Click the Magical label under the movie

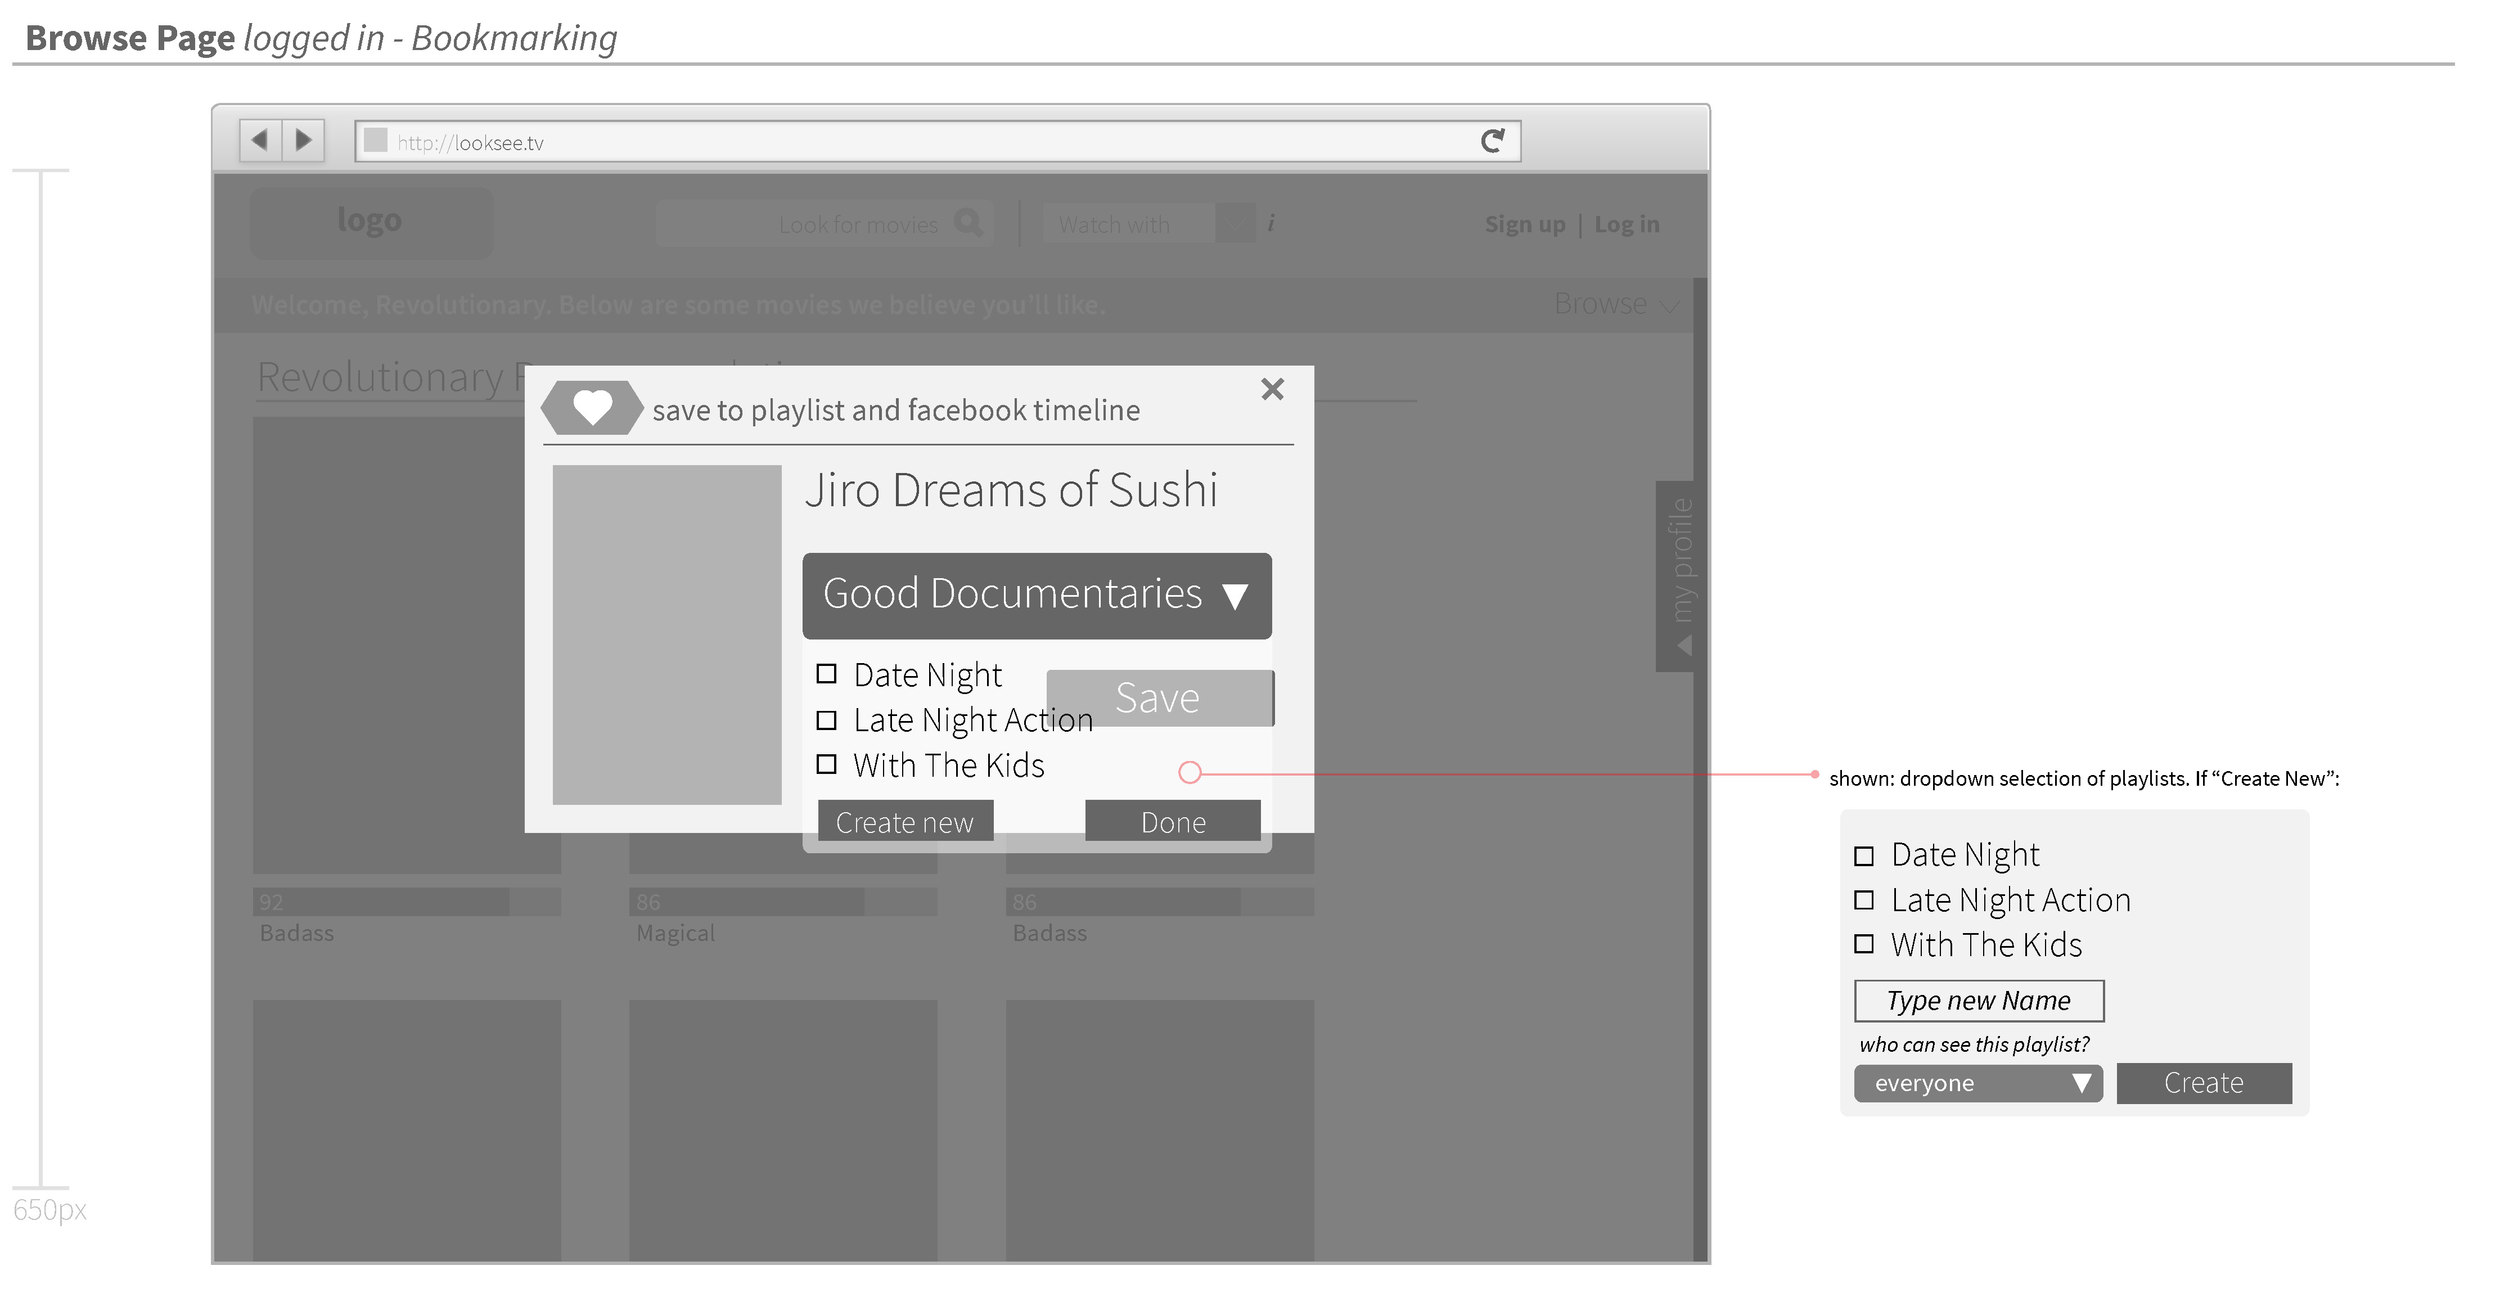pyautogui.click(x=676, y=933)
